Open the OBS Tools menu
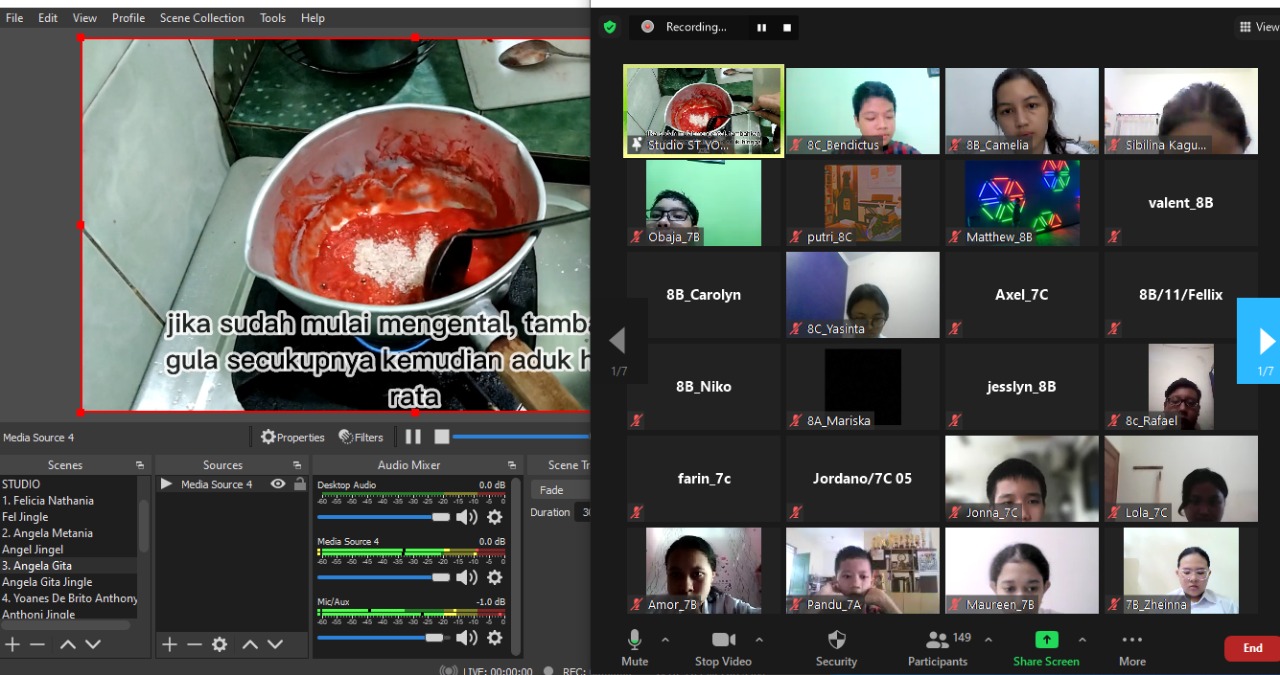 [272, 18]
